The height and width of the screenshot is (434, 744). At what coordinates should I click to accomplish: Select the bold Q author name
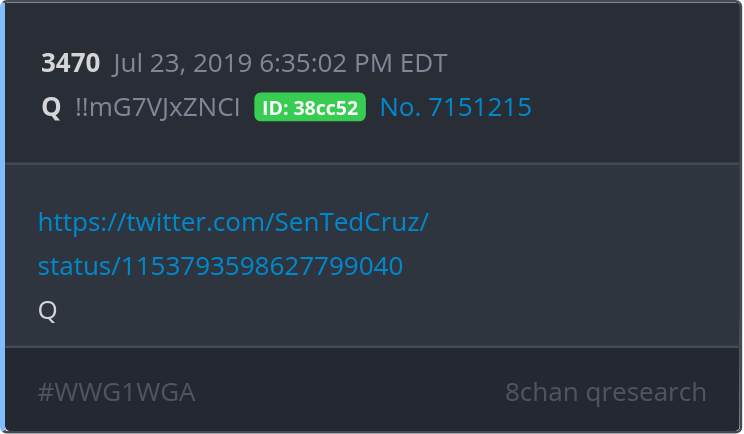[x=51, y=108]
